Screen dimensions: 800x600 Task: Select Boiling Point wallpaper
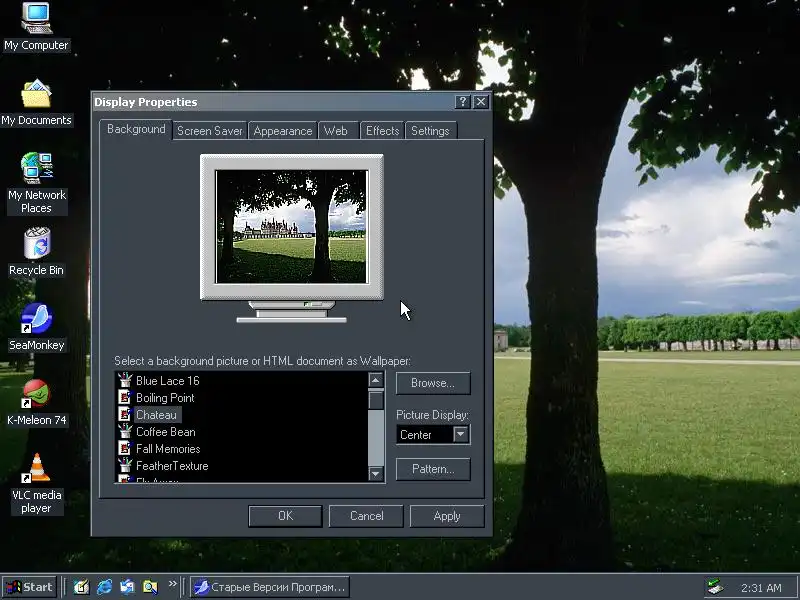pos(165,398)
